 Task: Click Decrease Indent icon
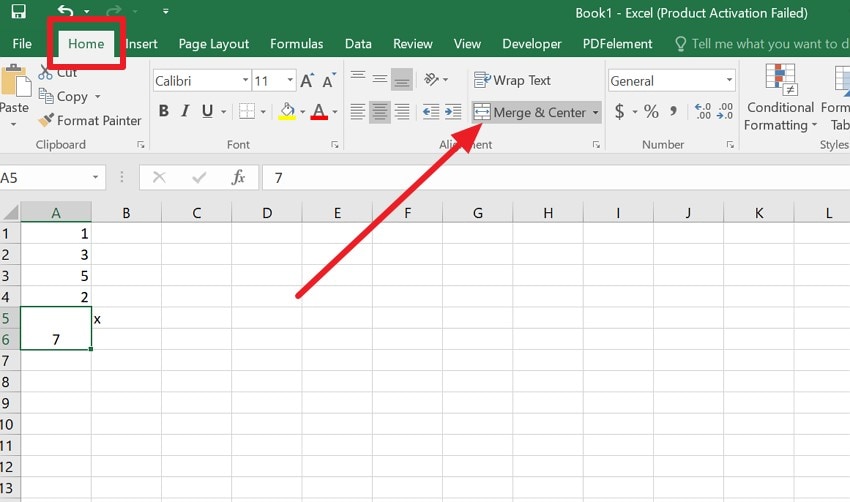(431, 112)
